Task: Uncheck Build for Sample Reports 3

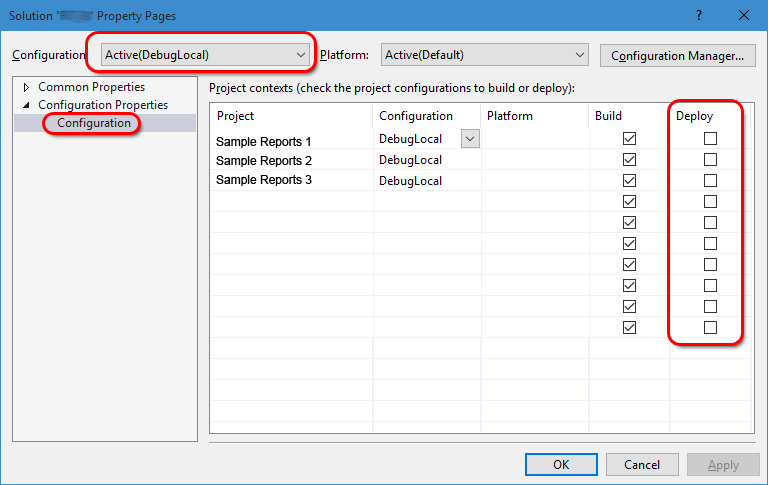Action: (629, 181)
